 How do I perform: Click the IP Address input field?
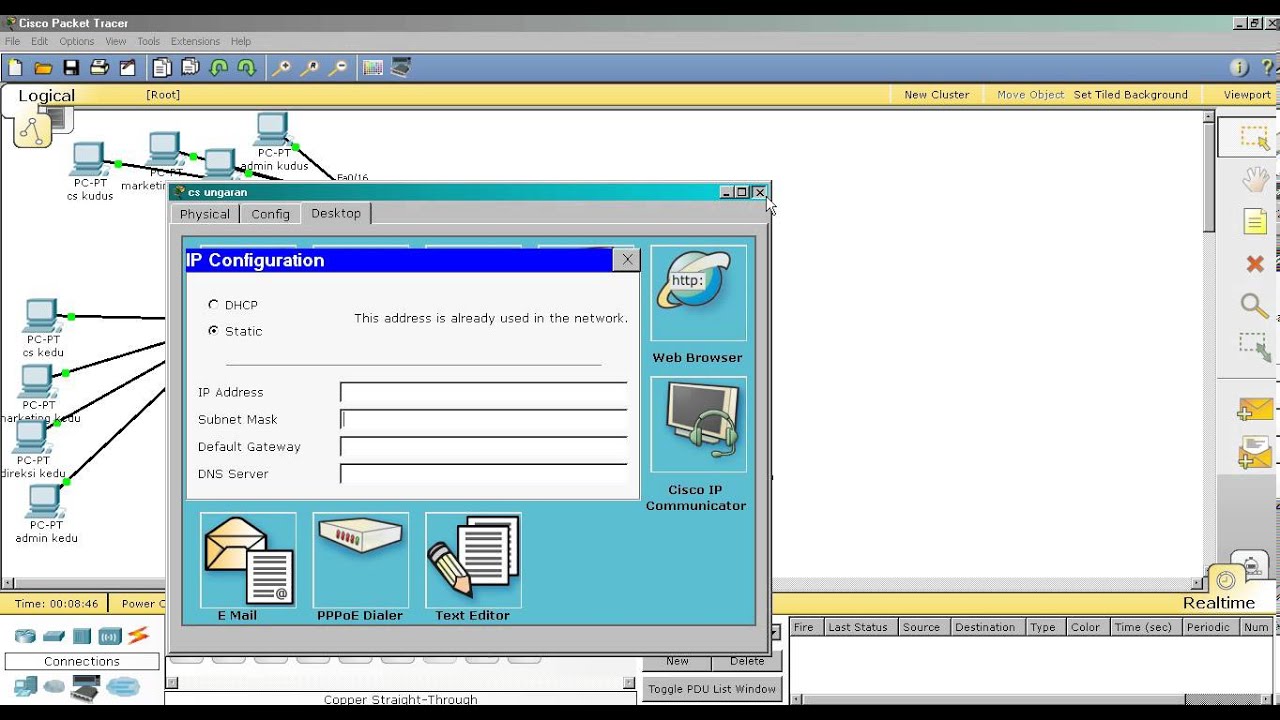483,392
